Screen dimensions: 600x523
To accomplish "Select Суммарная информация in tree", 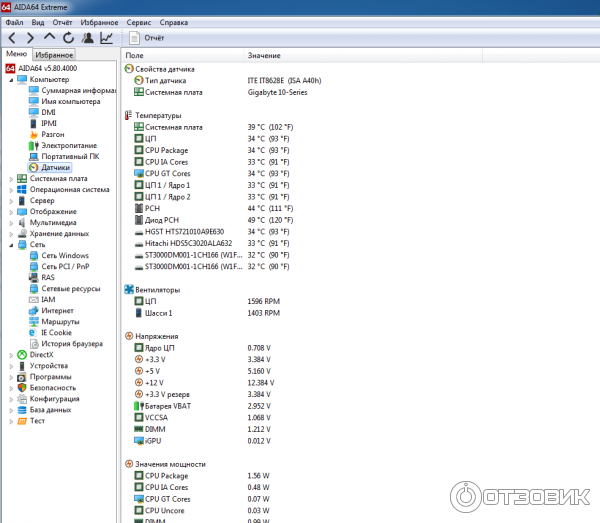I will click(72, 90).
